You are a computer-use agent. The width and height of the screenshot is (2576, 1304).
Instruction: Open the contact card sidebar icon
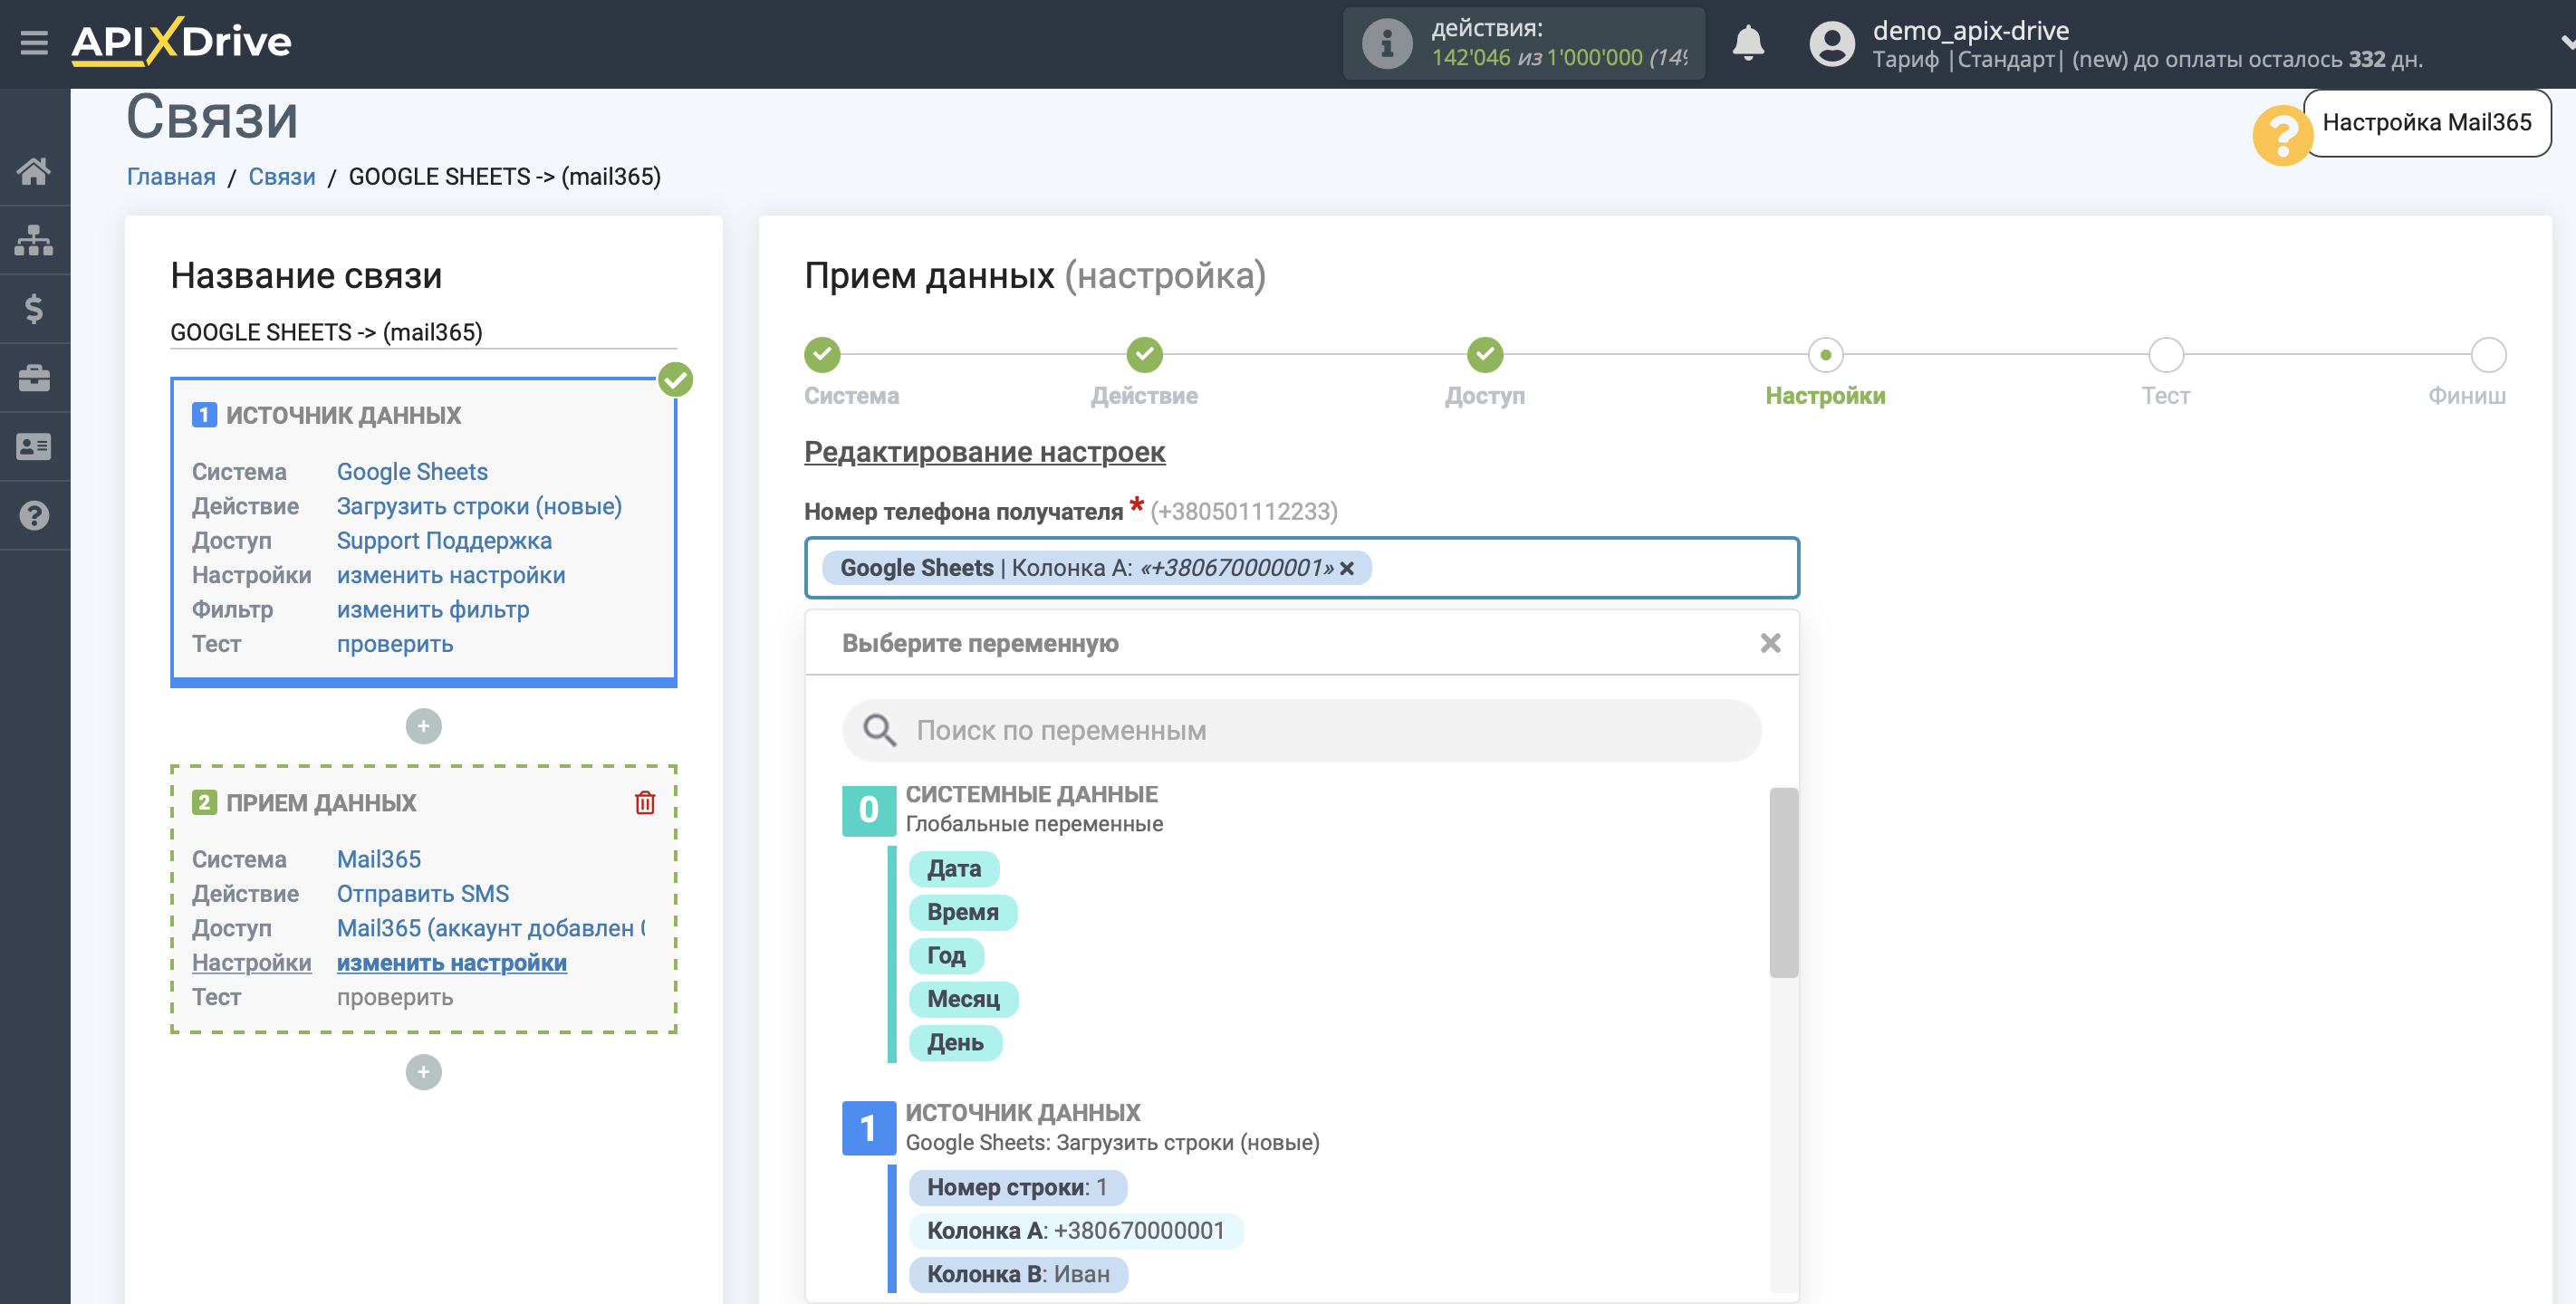click(x=34, y=447)
